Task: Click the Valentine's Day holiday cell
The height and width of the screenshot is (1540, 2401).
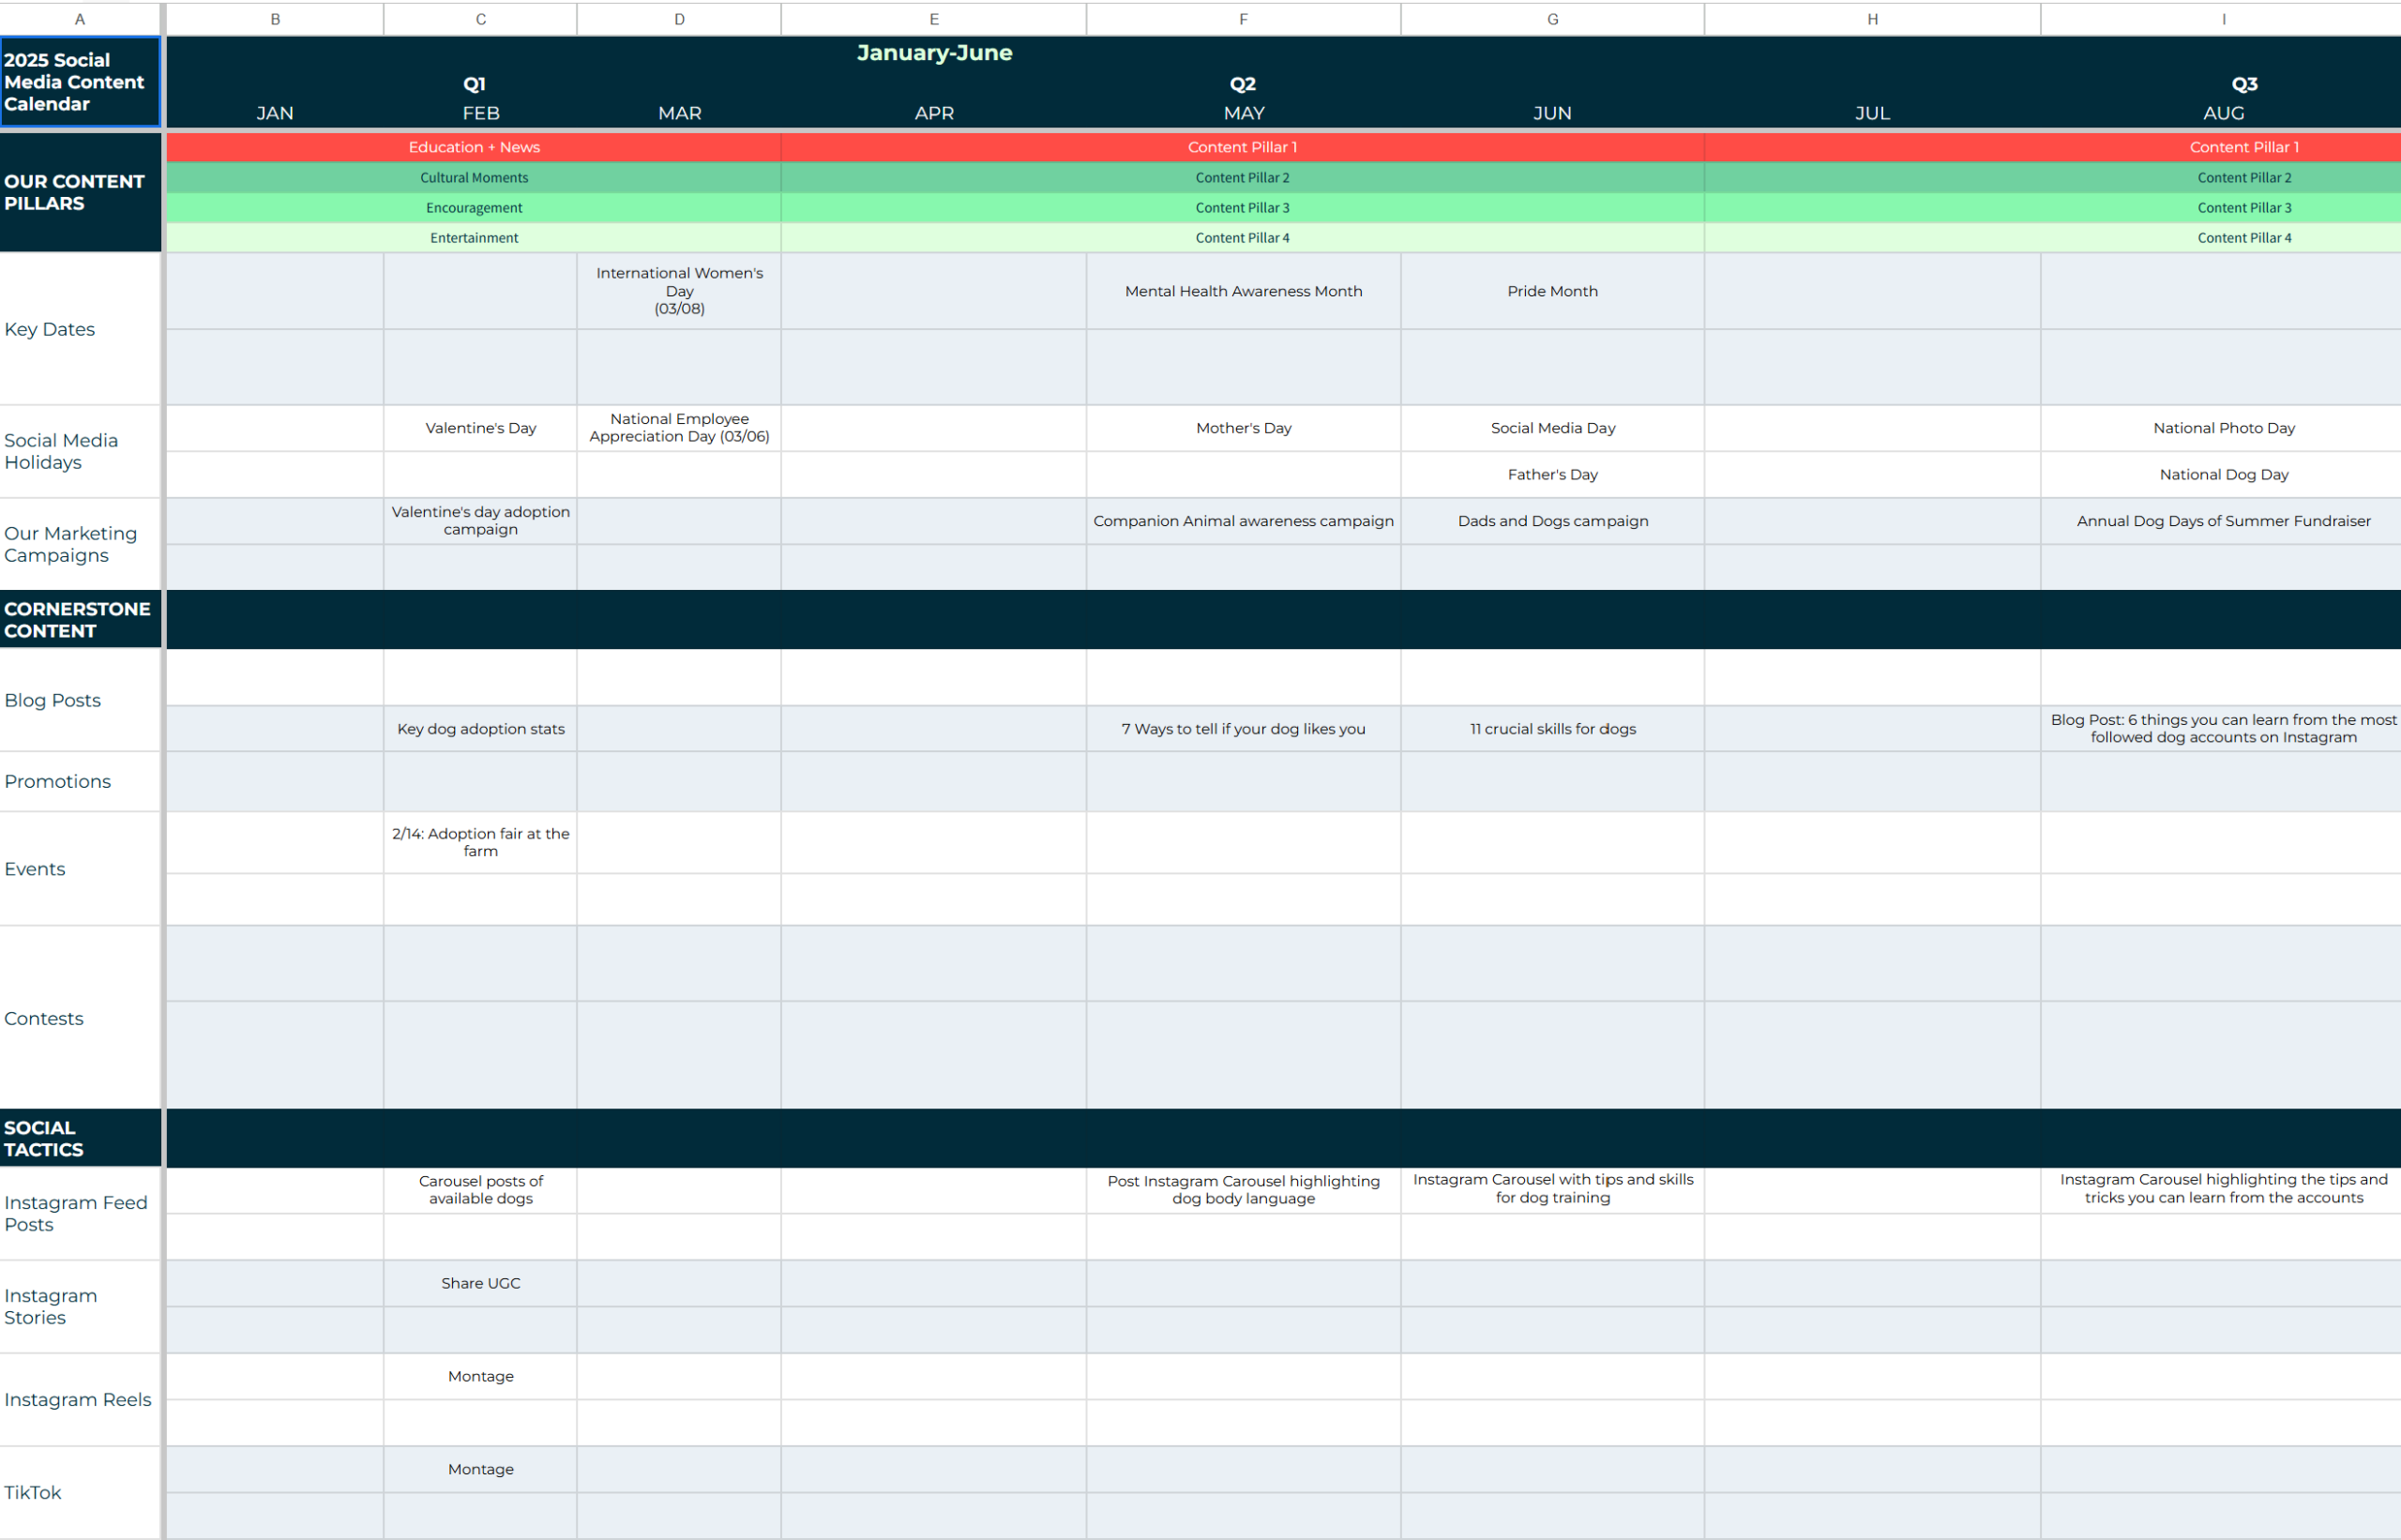Action: [480, 428]
